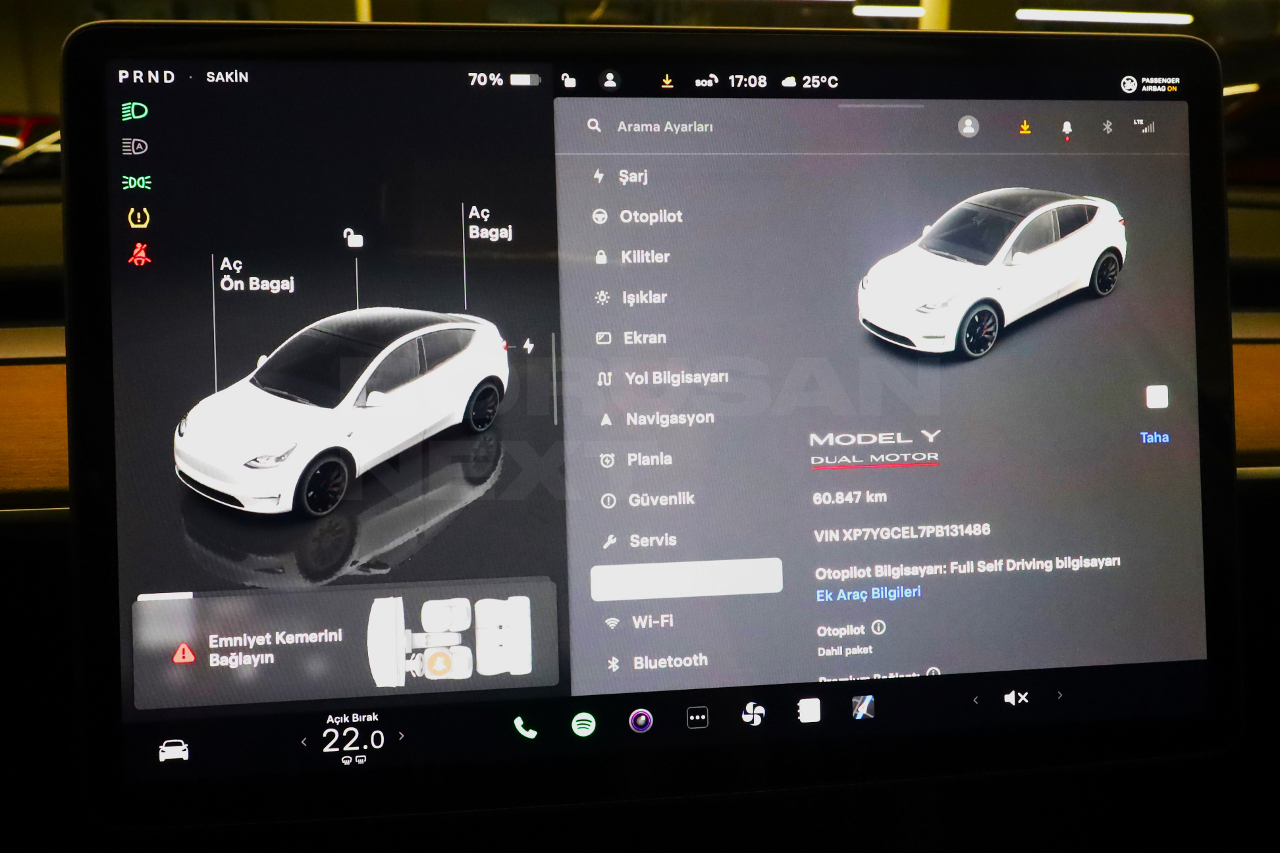This screenshot has height=853, width=1280.
Task: Lower volume with left chevron
Action: pyautogui.click(x=975, y=700)
